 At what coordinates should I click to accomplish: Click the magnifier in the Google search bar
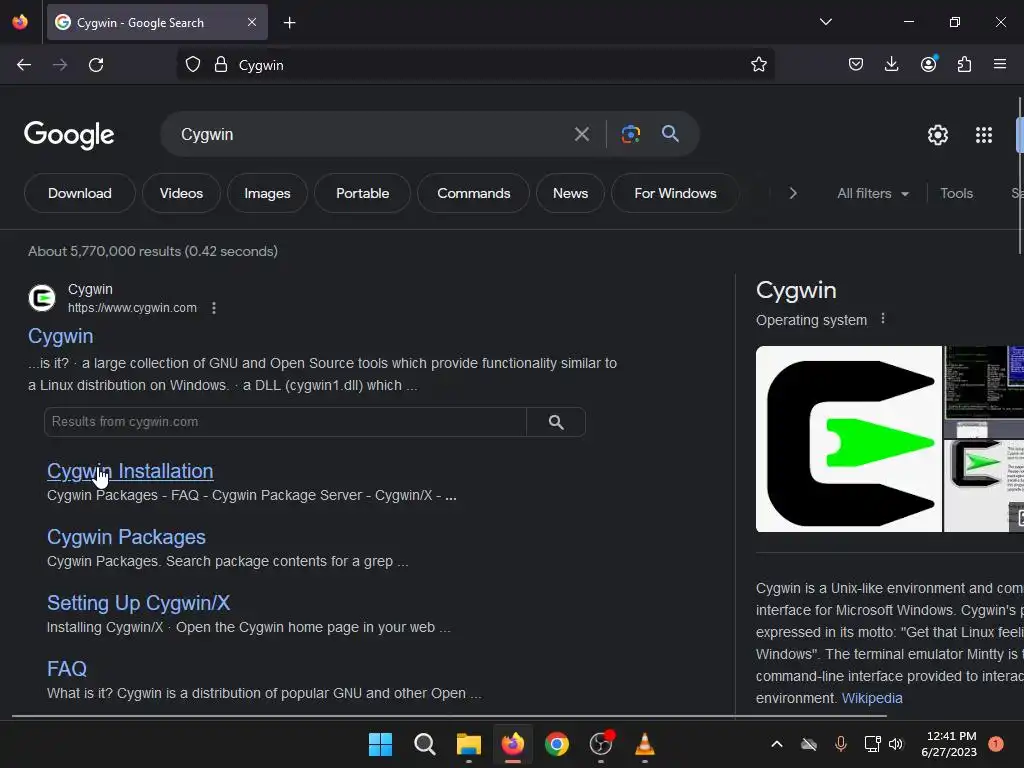[670, 134]
